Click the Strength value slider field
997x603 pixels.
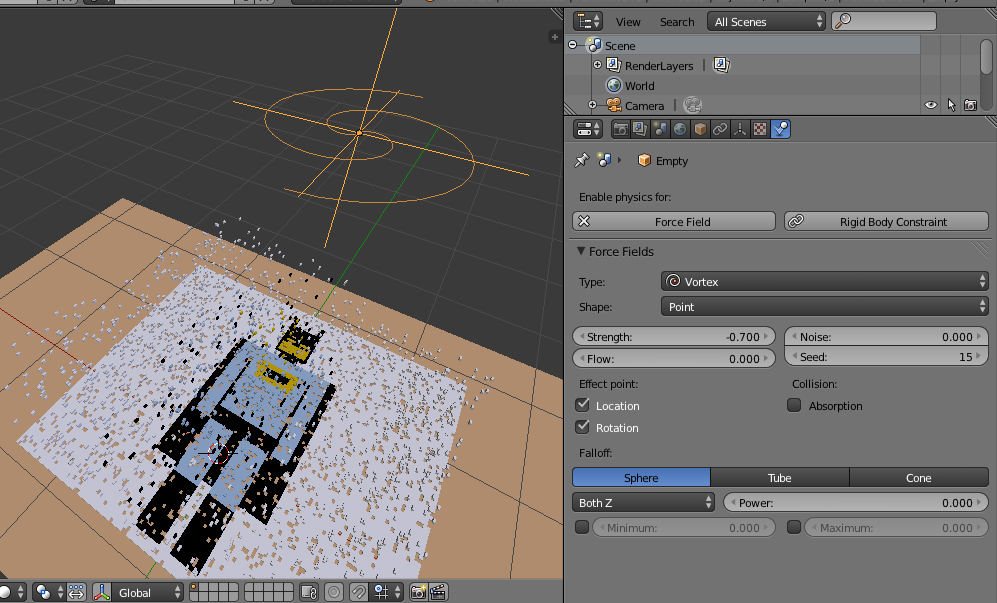click(x=674, y=336)
